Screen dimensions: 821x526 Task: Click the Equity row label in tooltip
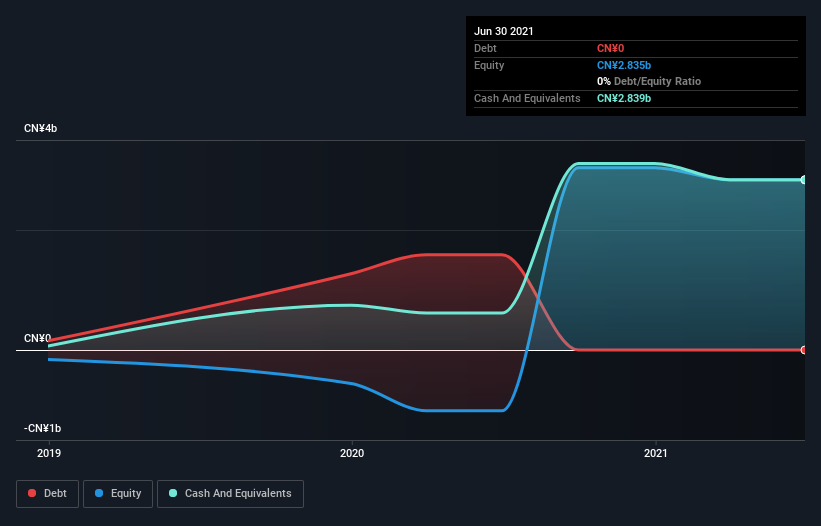(489, 65)
